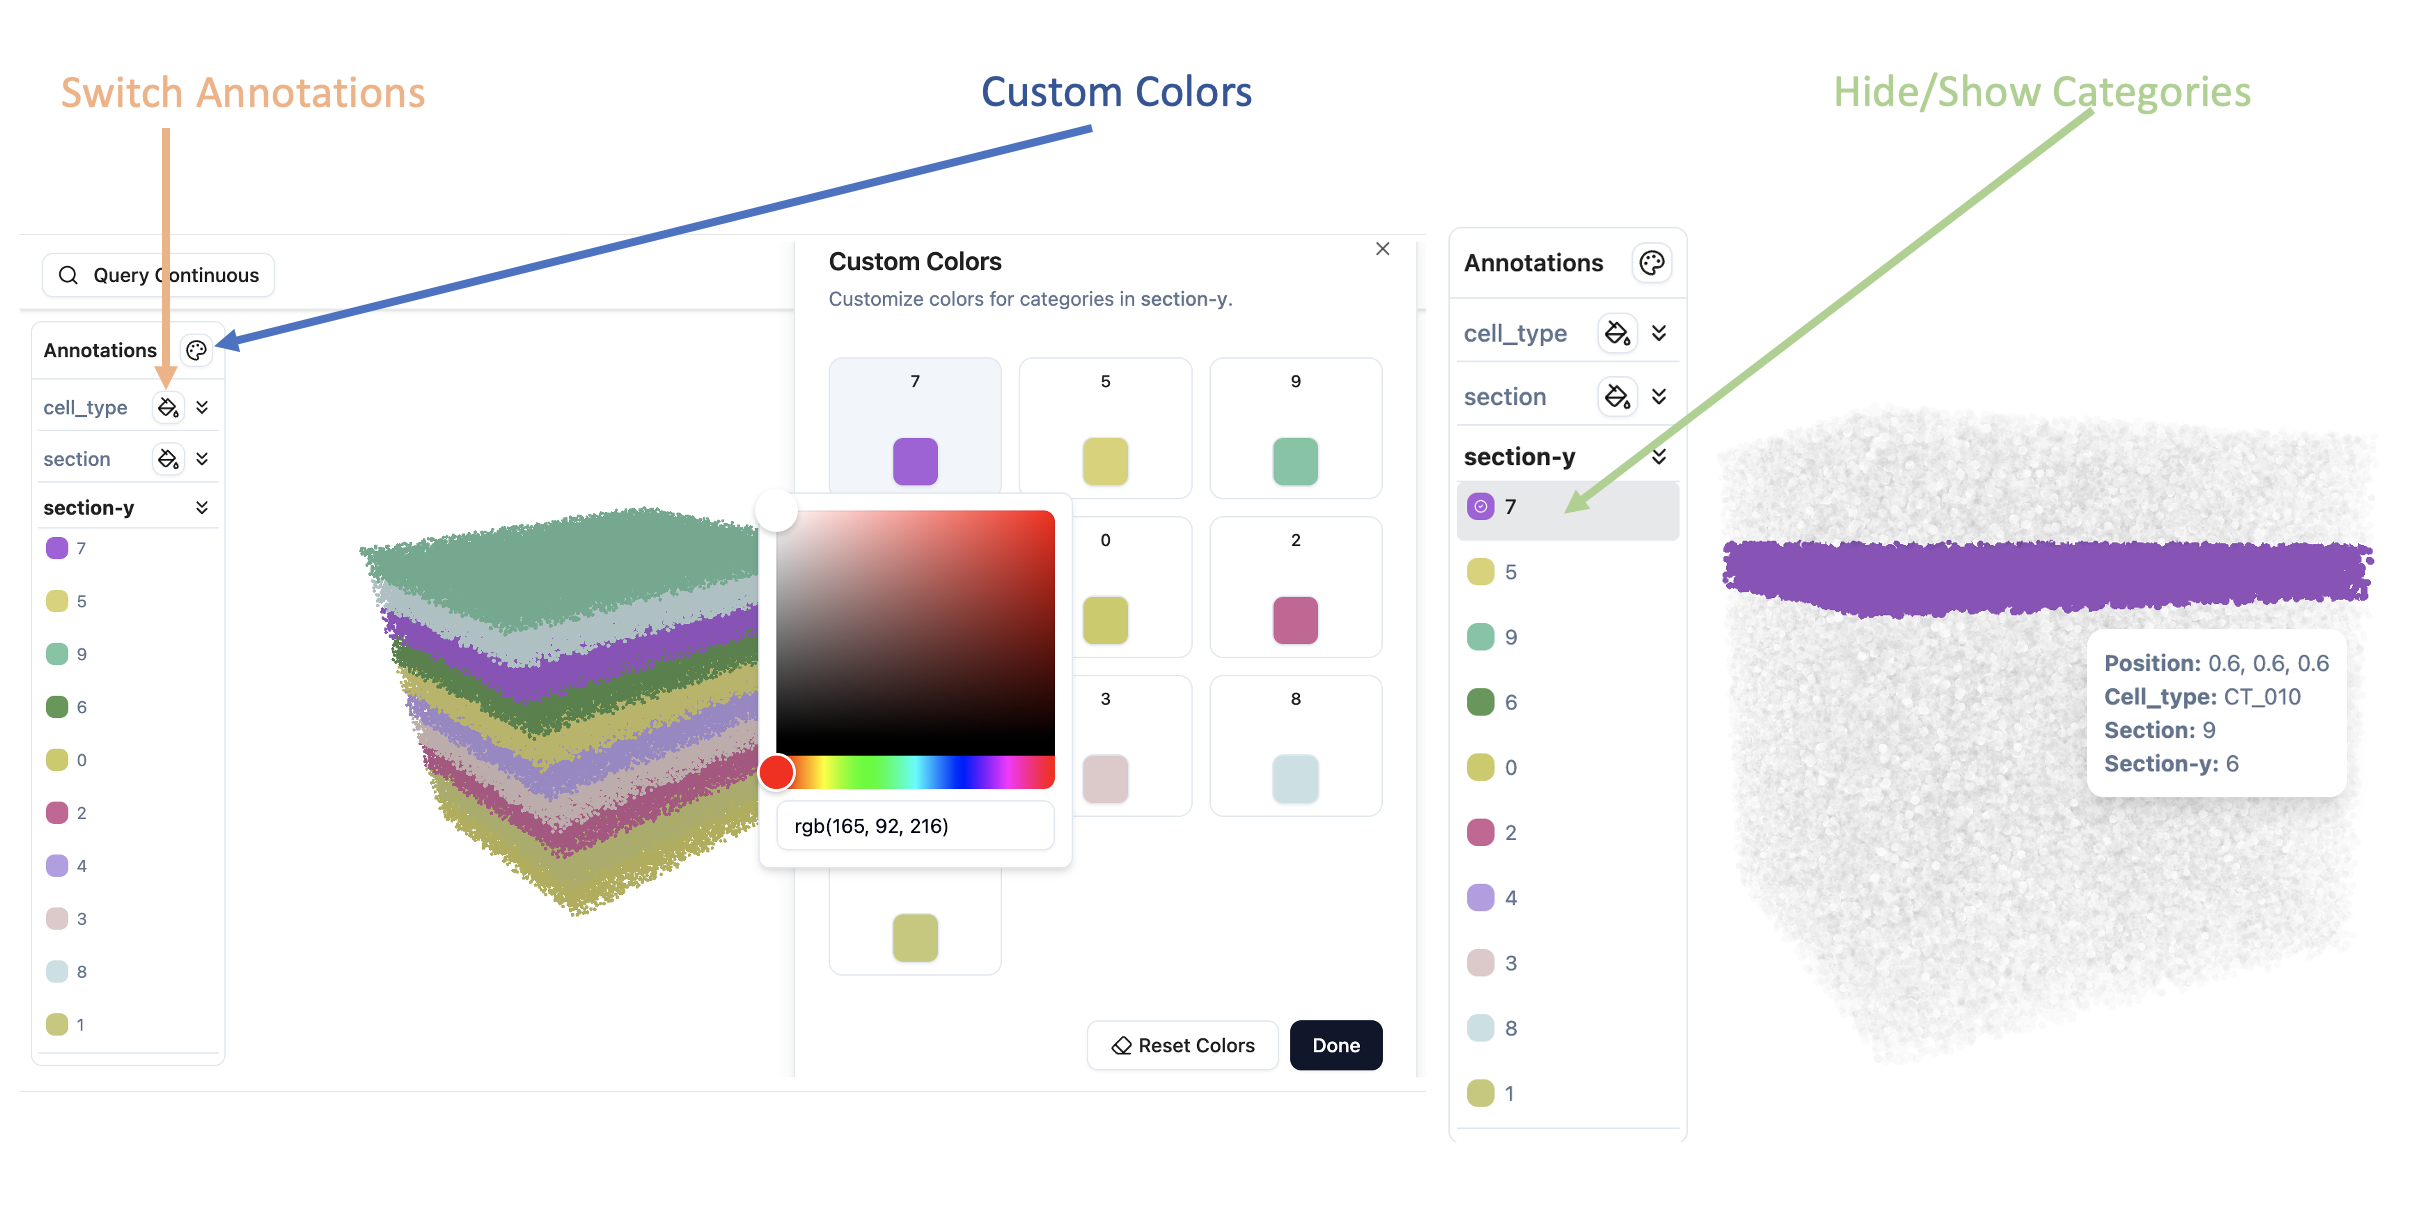Click paint bucket beside right section annotation

tap(1617, 397)
